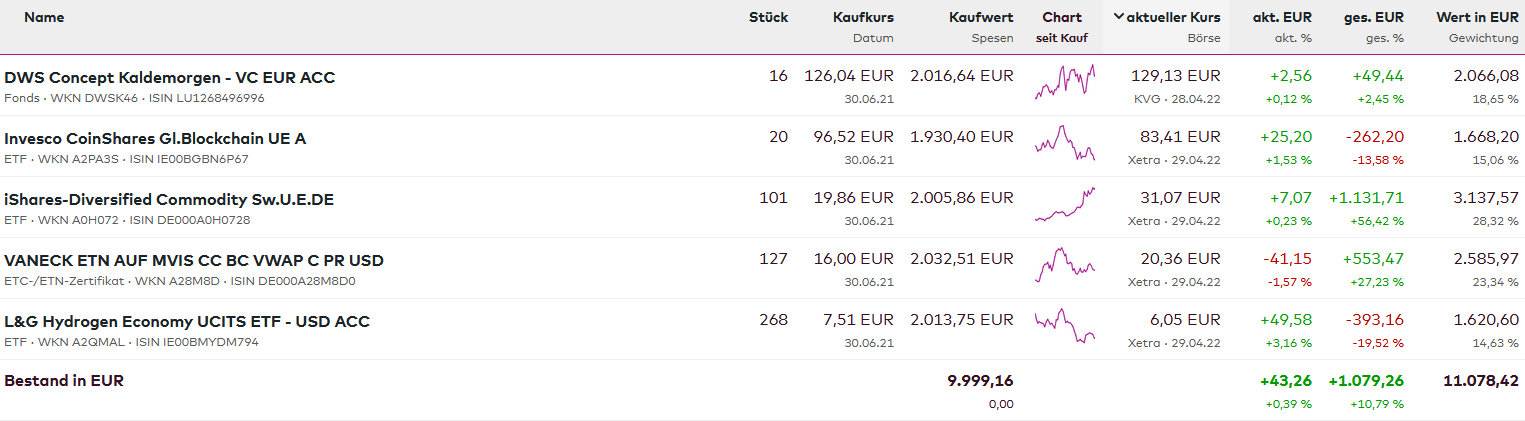Viewport: 1525px width, 421px height.
Task: Open L&G Hydrogen Economy UCITS ETF
Action: coord(187,321)
